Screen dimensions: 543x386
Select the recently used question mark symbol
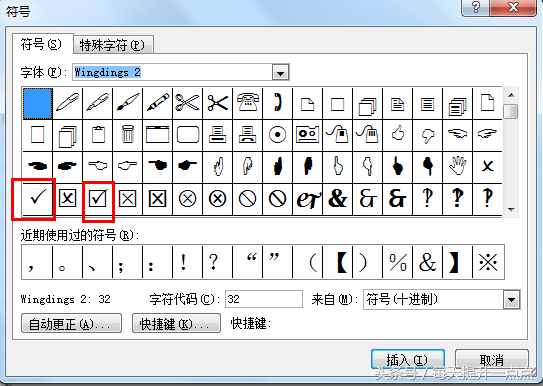[x=217, y=262]
